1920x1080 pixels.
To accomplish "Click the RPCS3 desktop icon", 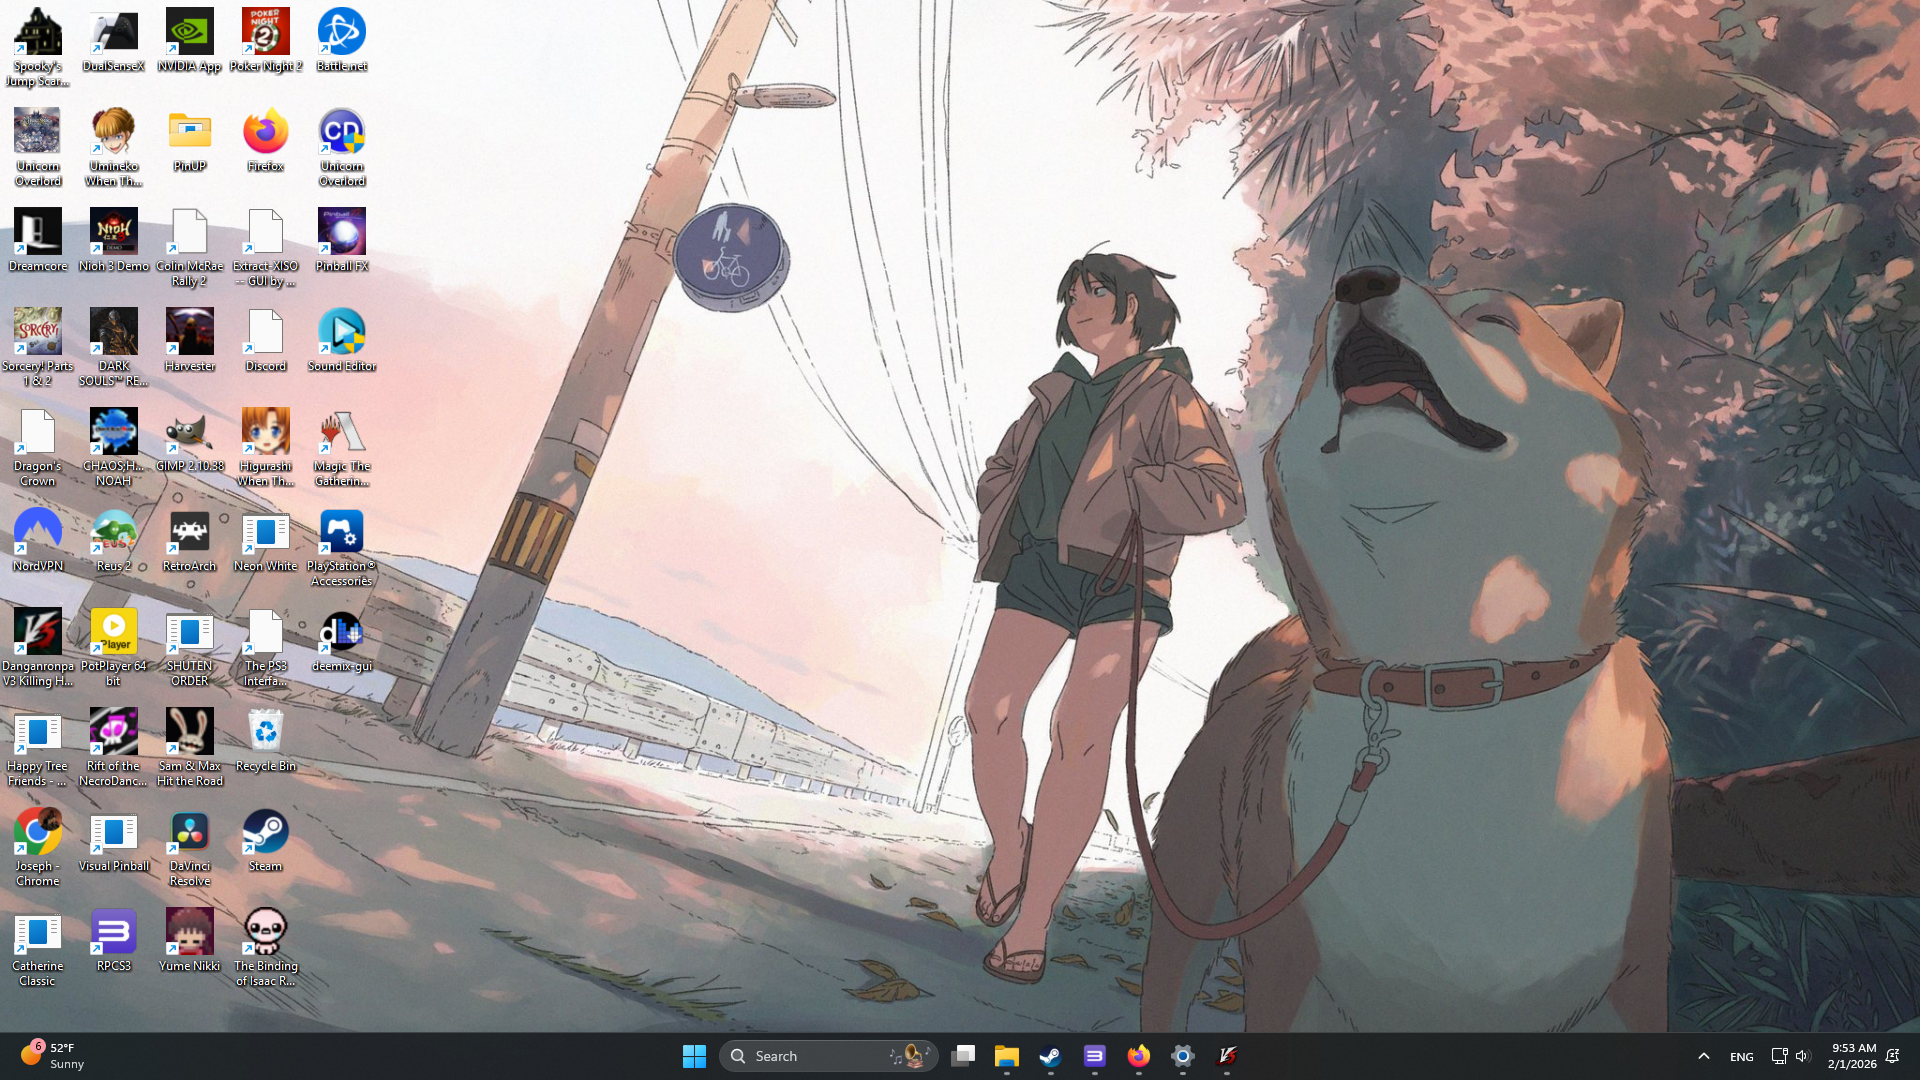I will 113,940.
